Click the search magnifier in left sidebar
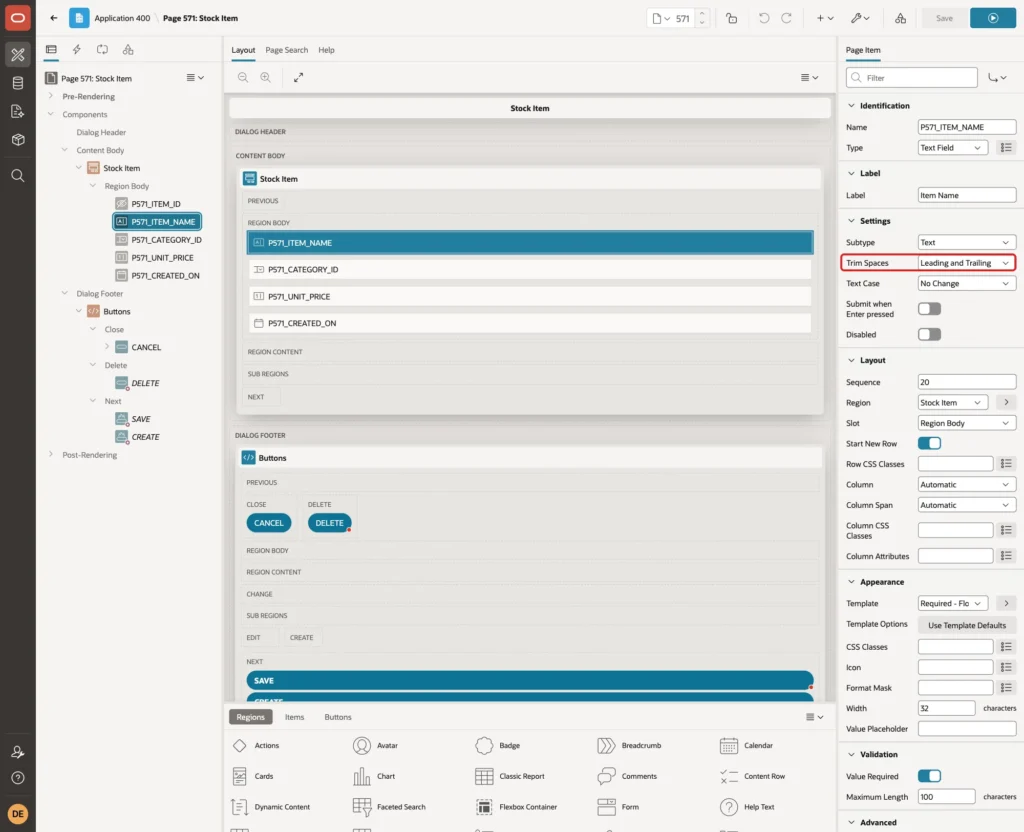The width and height of the screenshot is (1024, 832). coord(18,176)
